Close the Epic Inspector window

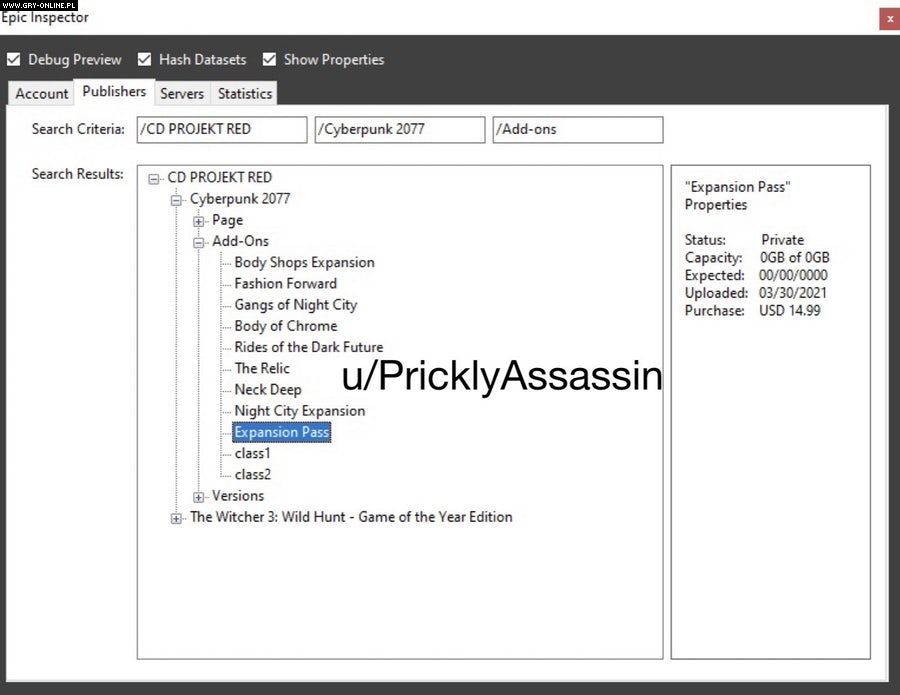[888, 18]
